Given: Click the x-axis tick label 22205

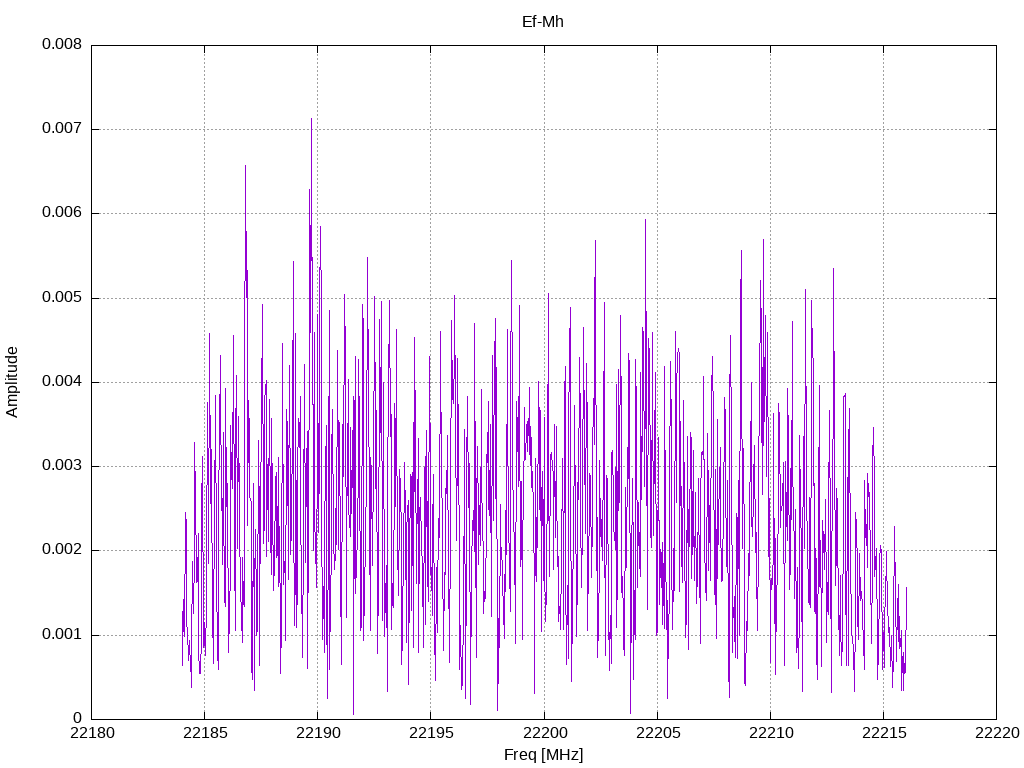Looking at the screenshot, I should click(x=658, y=733).
